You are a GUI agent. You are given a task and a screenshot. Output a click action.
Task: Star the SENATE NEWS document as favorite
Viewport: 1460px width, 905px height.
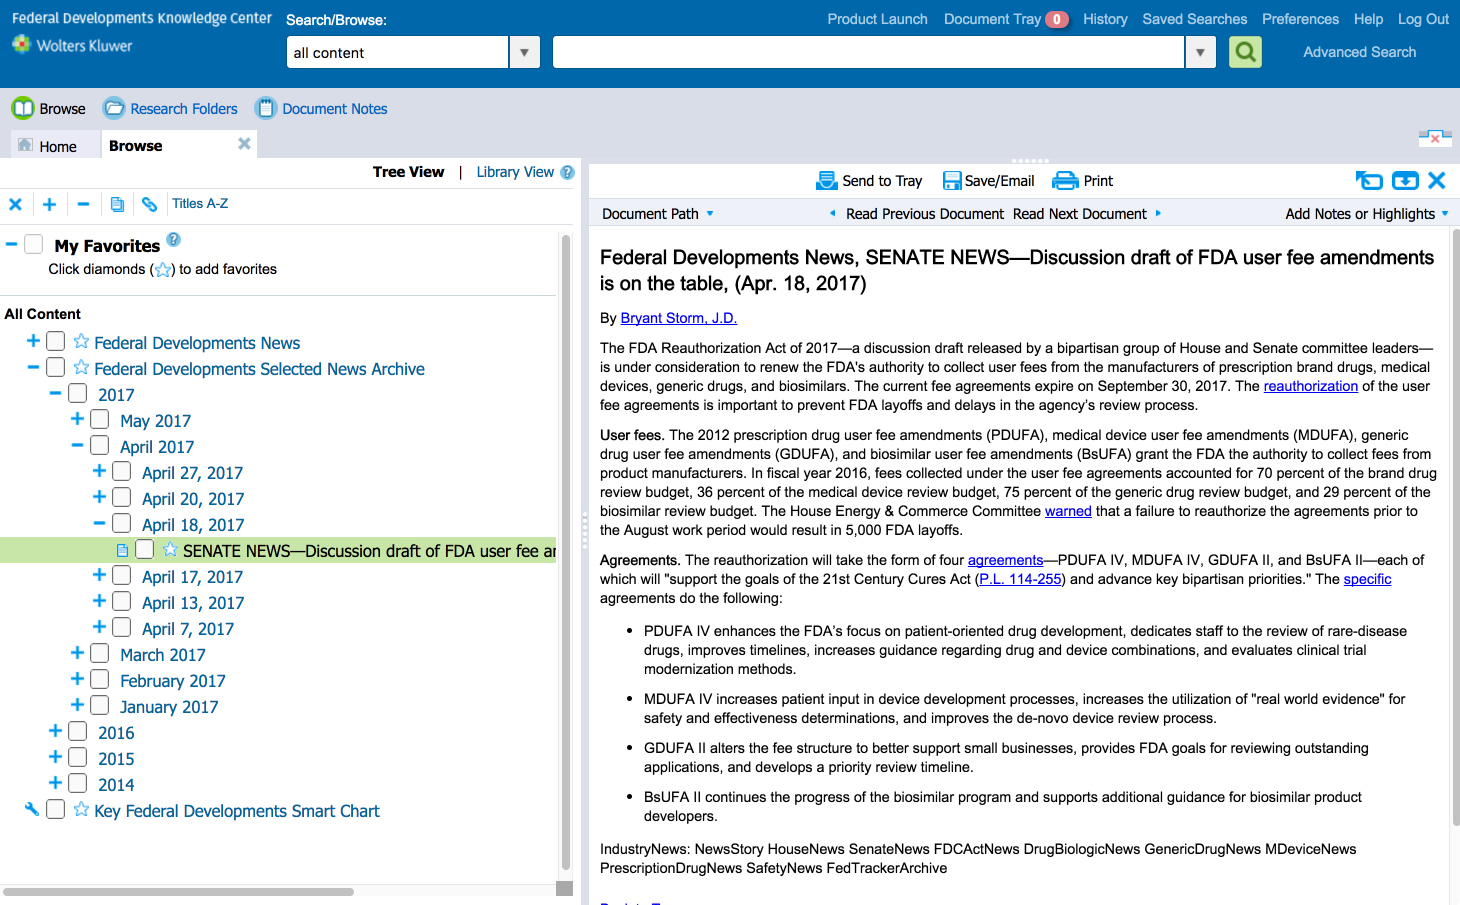point(170,549)
